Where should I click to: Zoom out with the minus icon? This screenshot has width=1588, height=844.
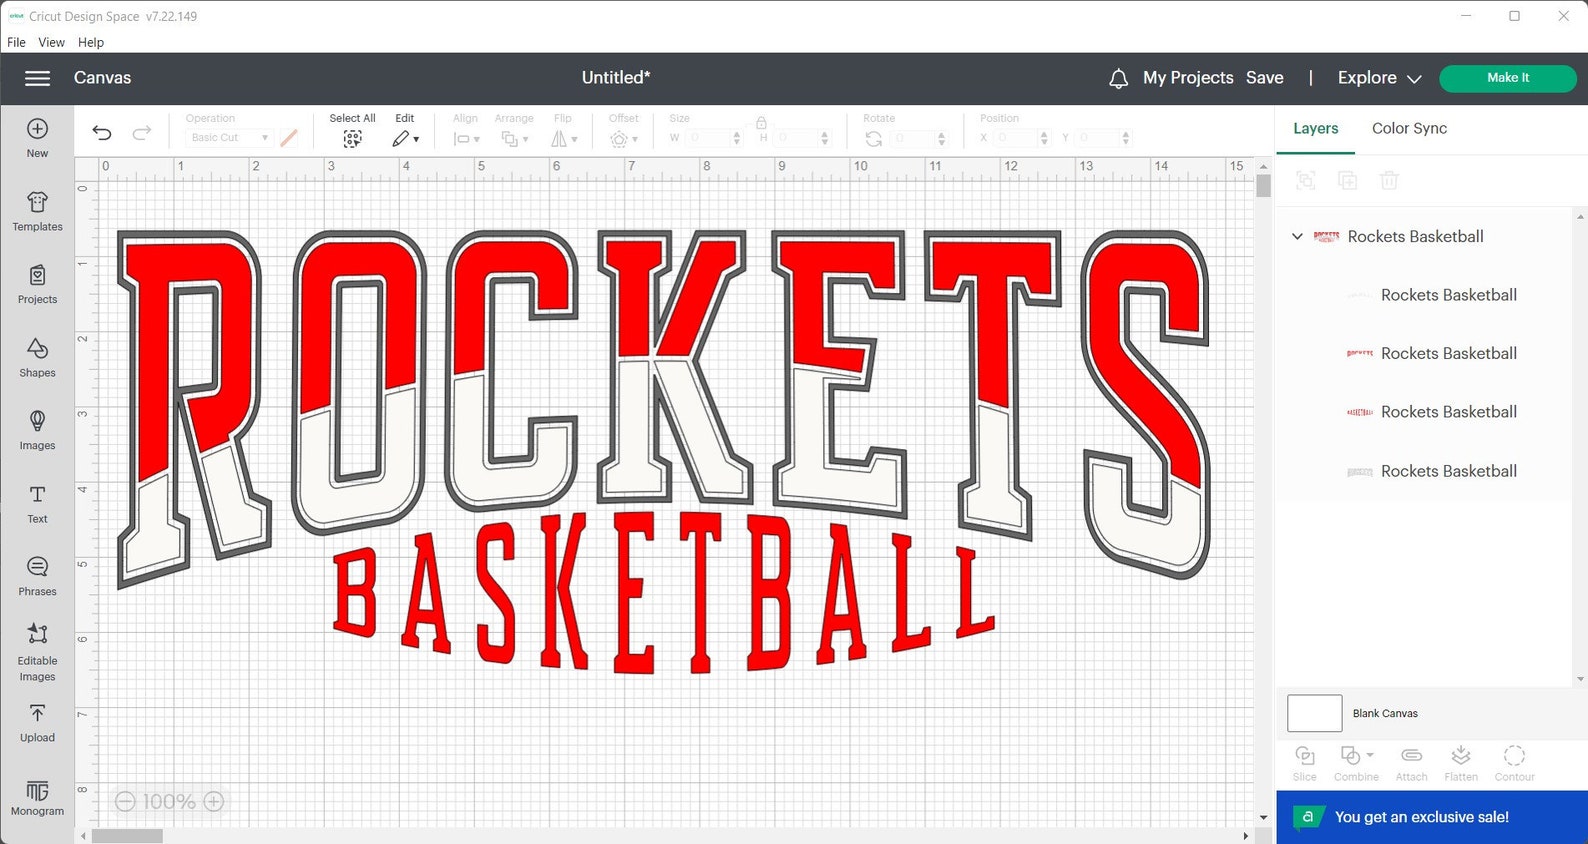coord(125,801)
